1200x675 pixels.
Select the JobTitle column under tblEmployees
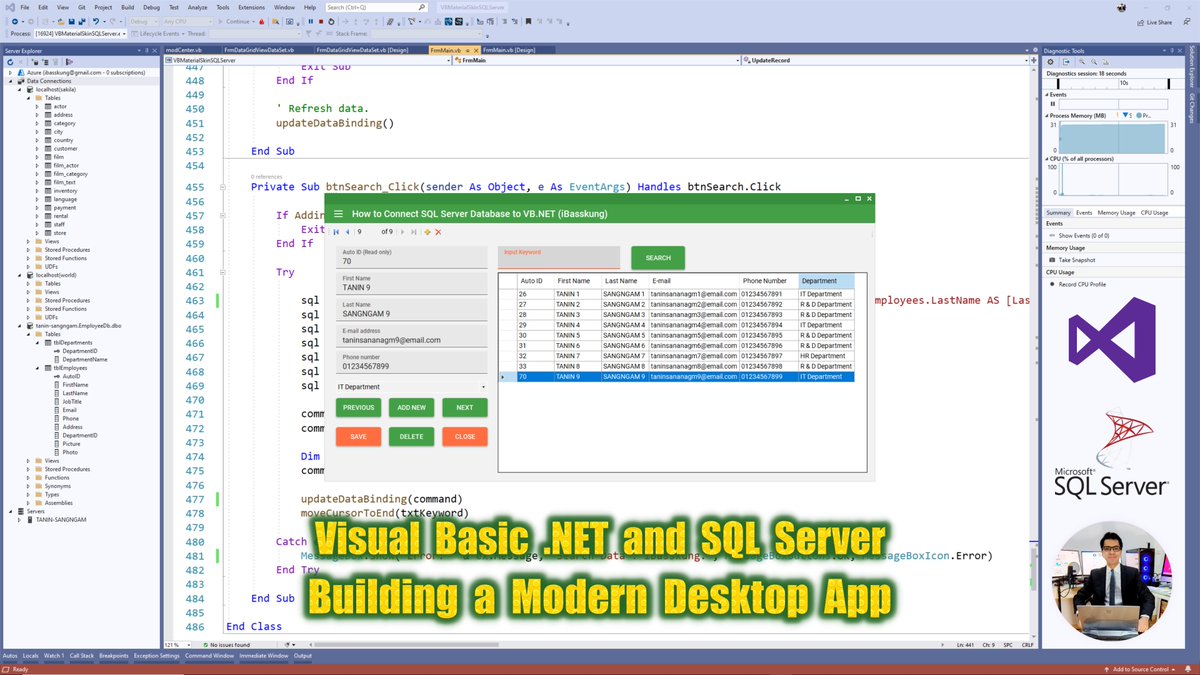pos(75,401)
